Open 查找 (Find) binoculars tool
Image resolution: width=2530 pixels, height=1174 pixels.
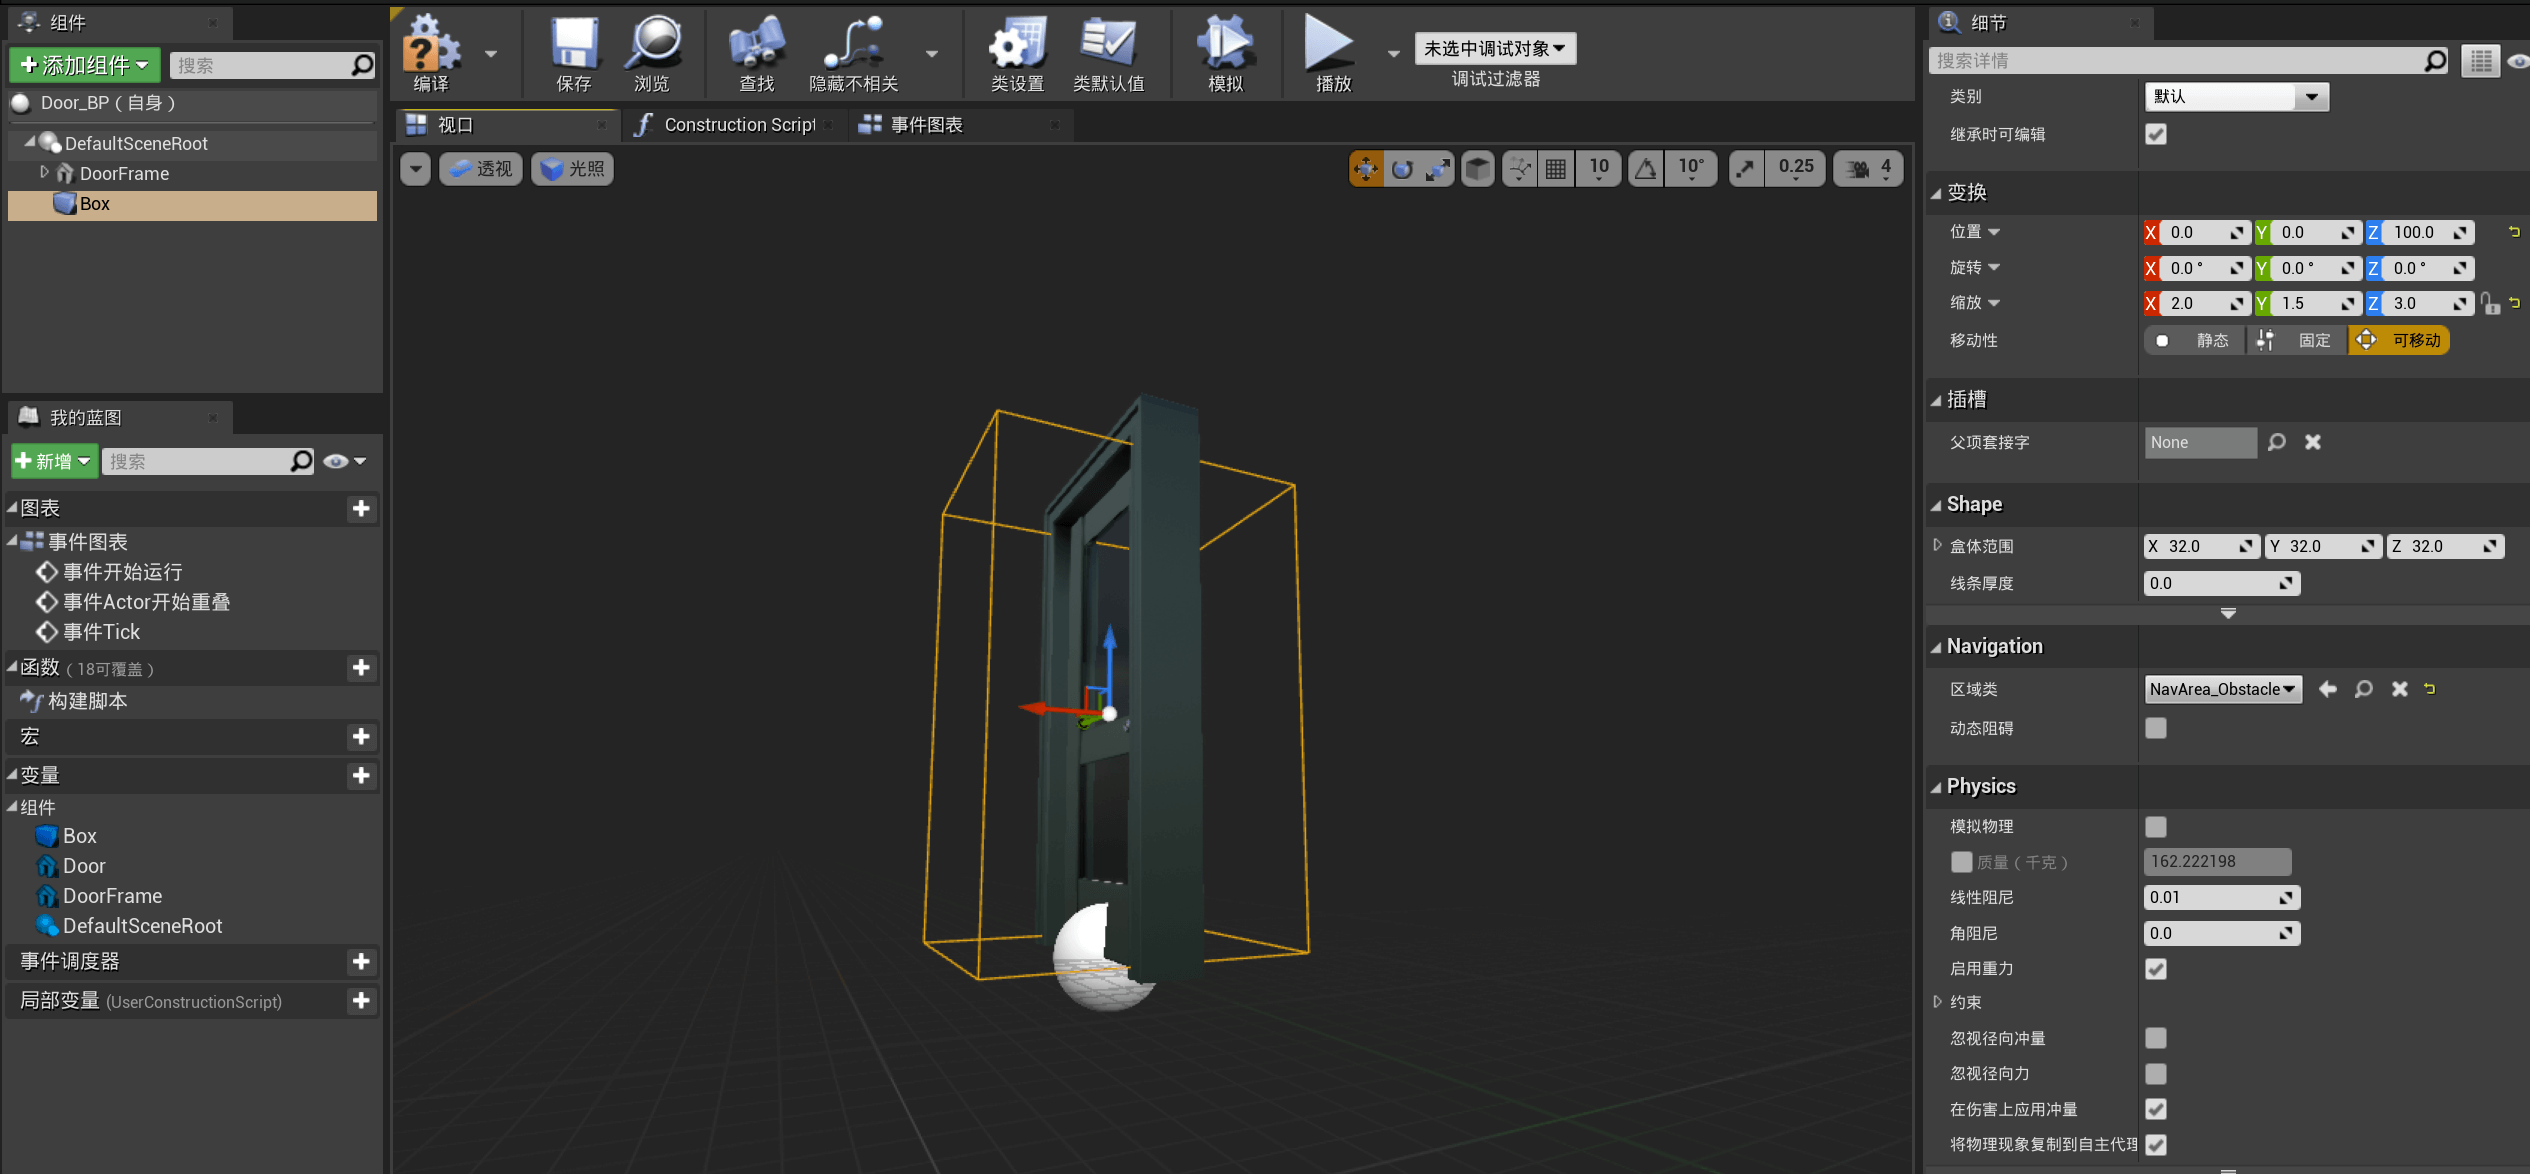pos(757,54)
